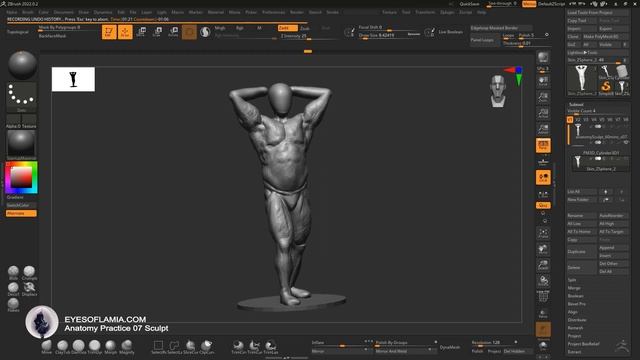Open the Dots stroke selector
The width and height of the screenshot is (640, 360).
coord(22,97)
